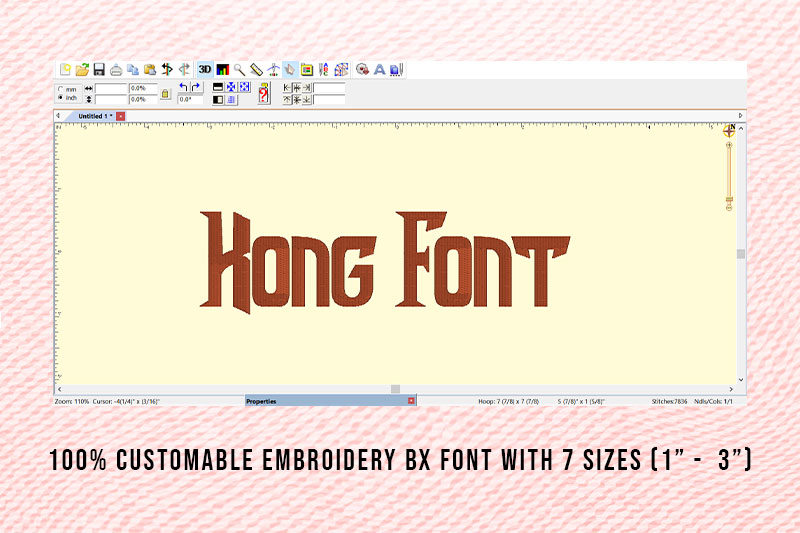Click the vertical scrollbar thumb
This screenshot has height=533, width=800.
pyautogui.click(x=741, y=253)
